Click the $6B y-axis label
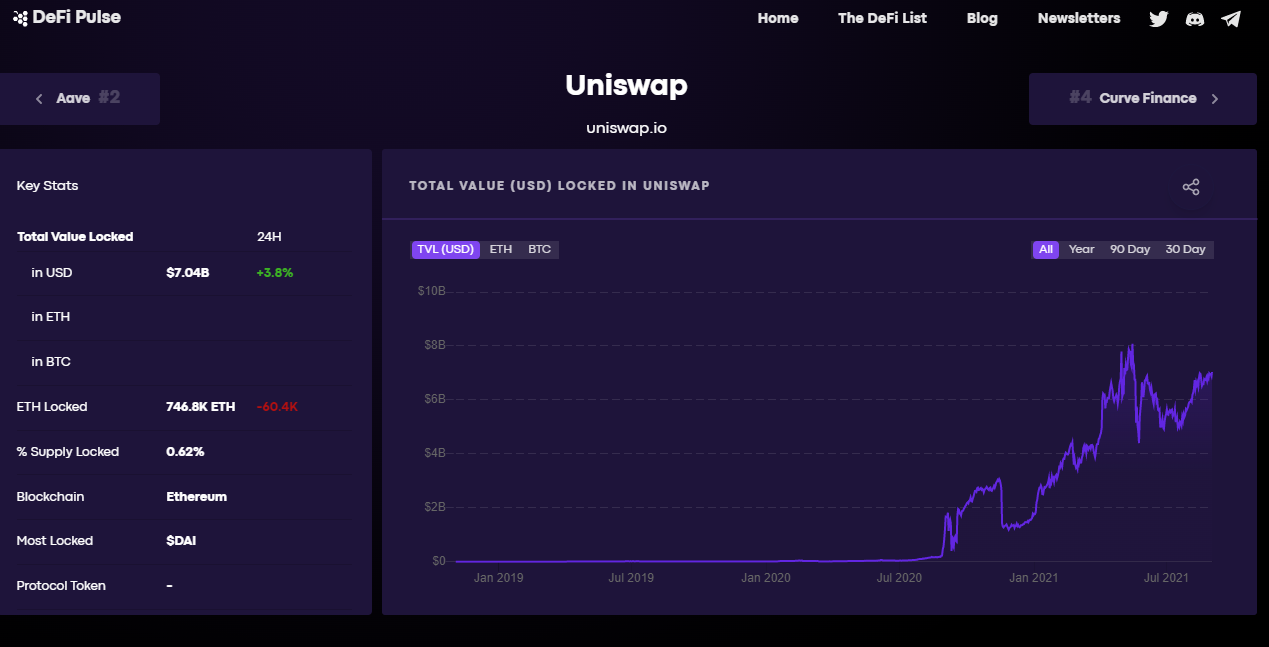Viewport: 1269px width, 647px height. point(434,400)
